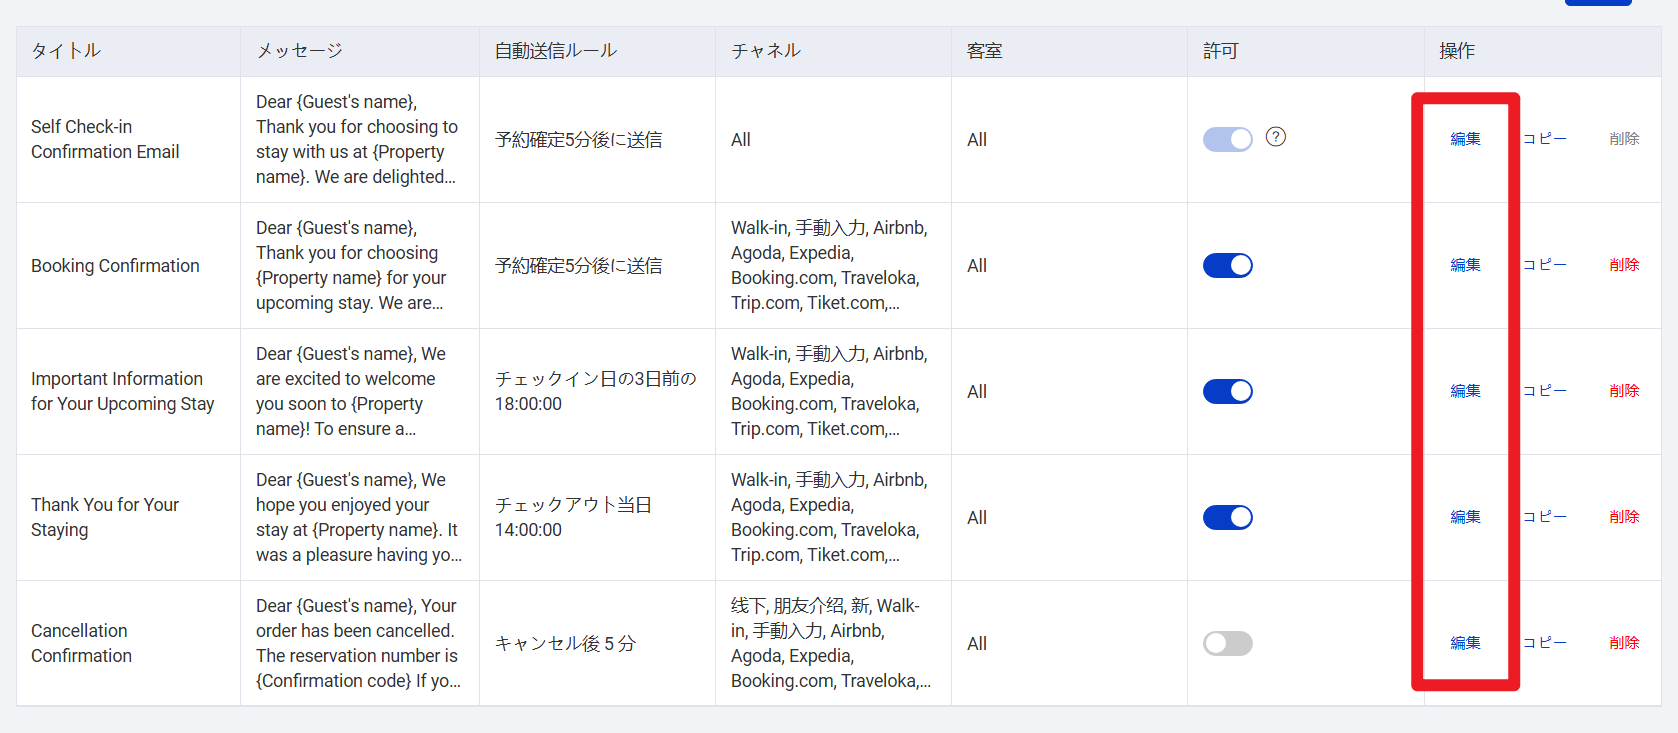Image resolution: width=1678 pixels, height=733 pixels.
Task: Click 削除 for Thank You for Your Staying
Action: (1624, 517)
